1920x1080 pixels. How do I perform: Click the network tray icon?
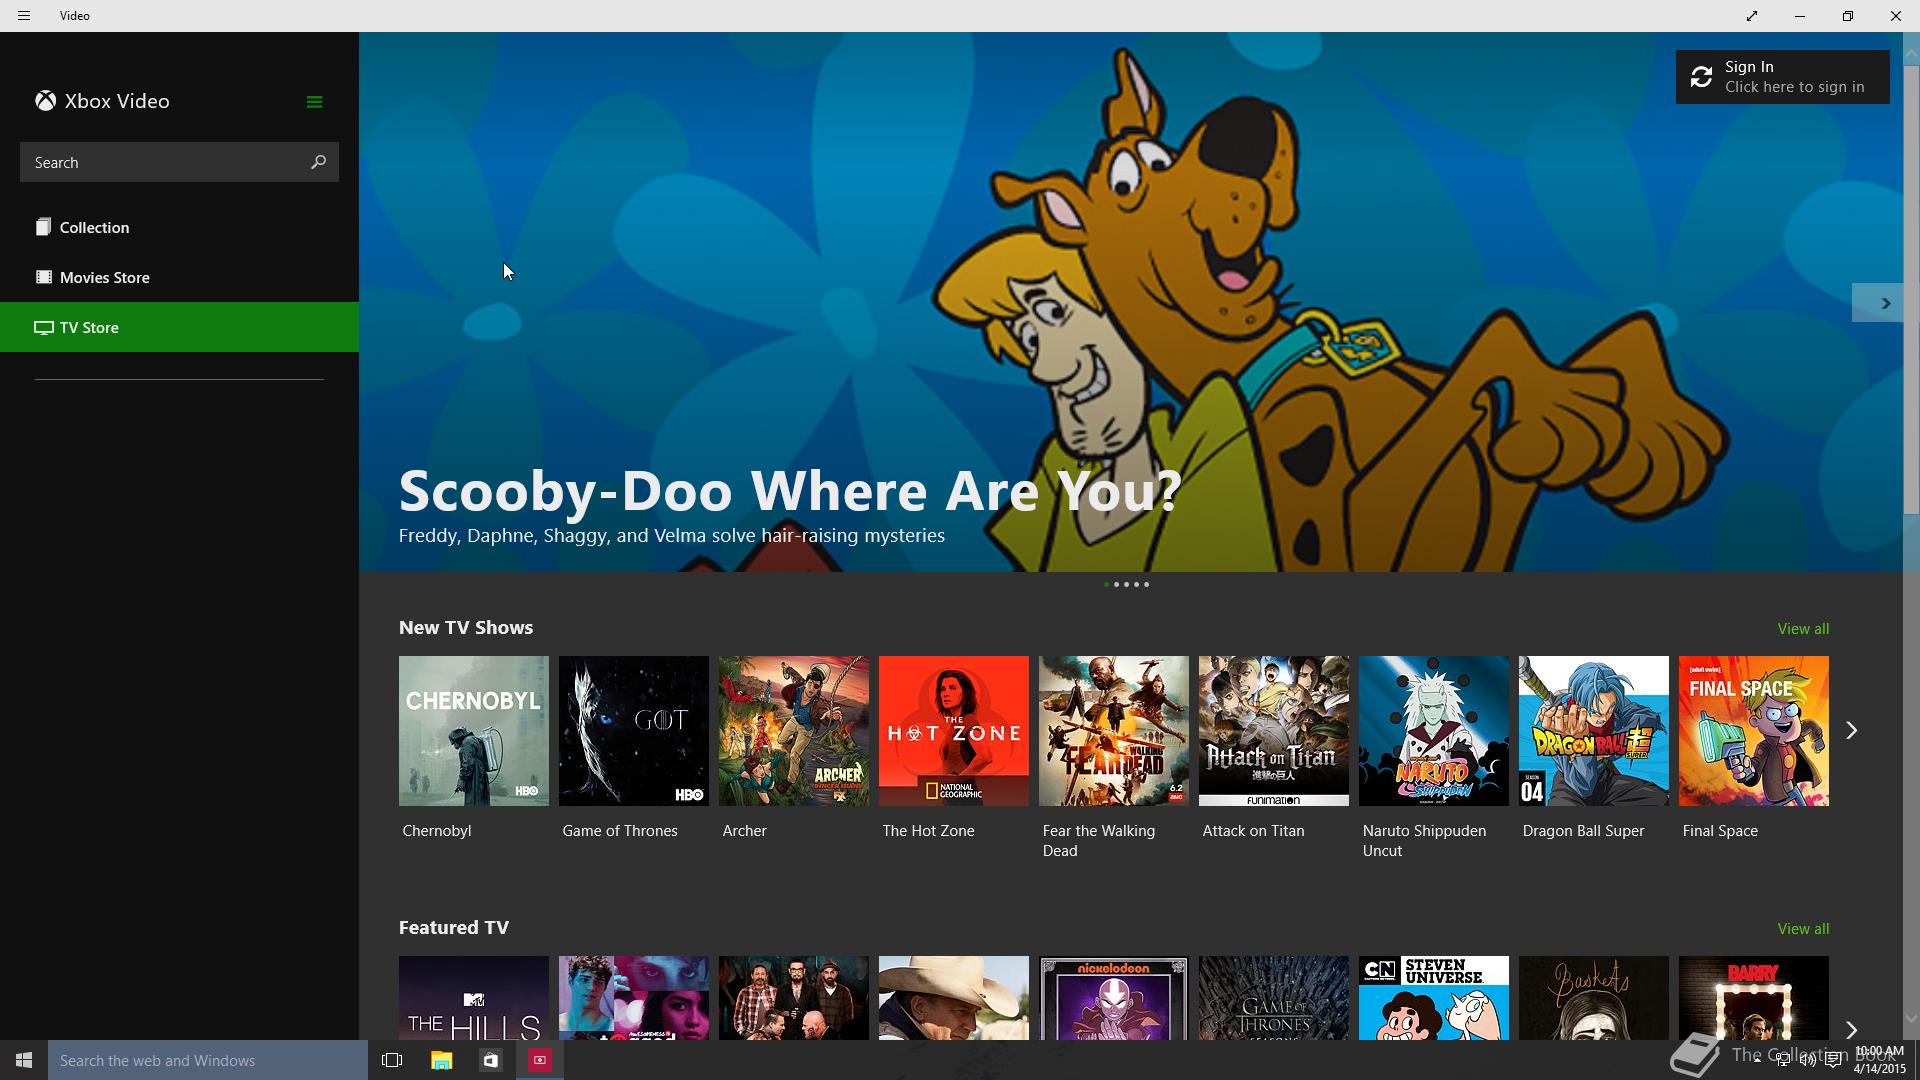1783,1060
